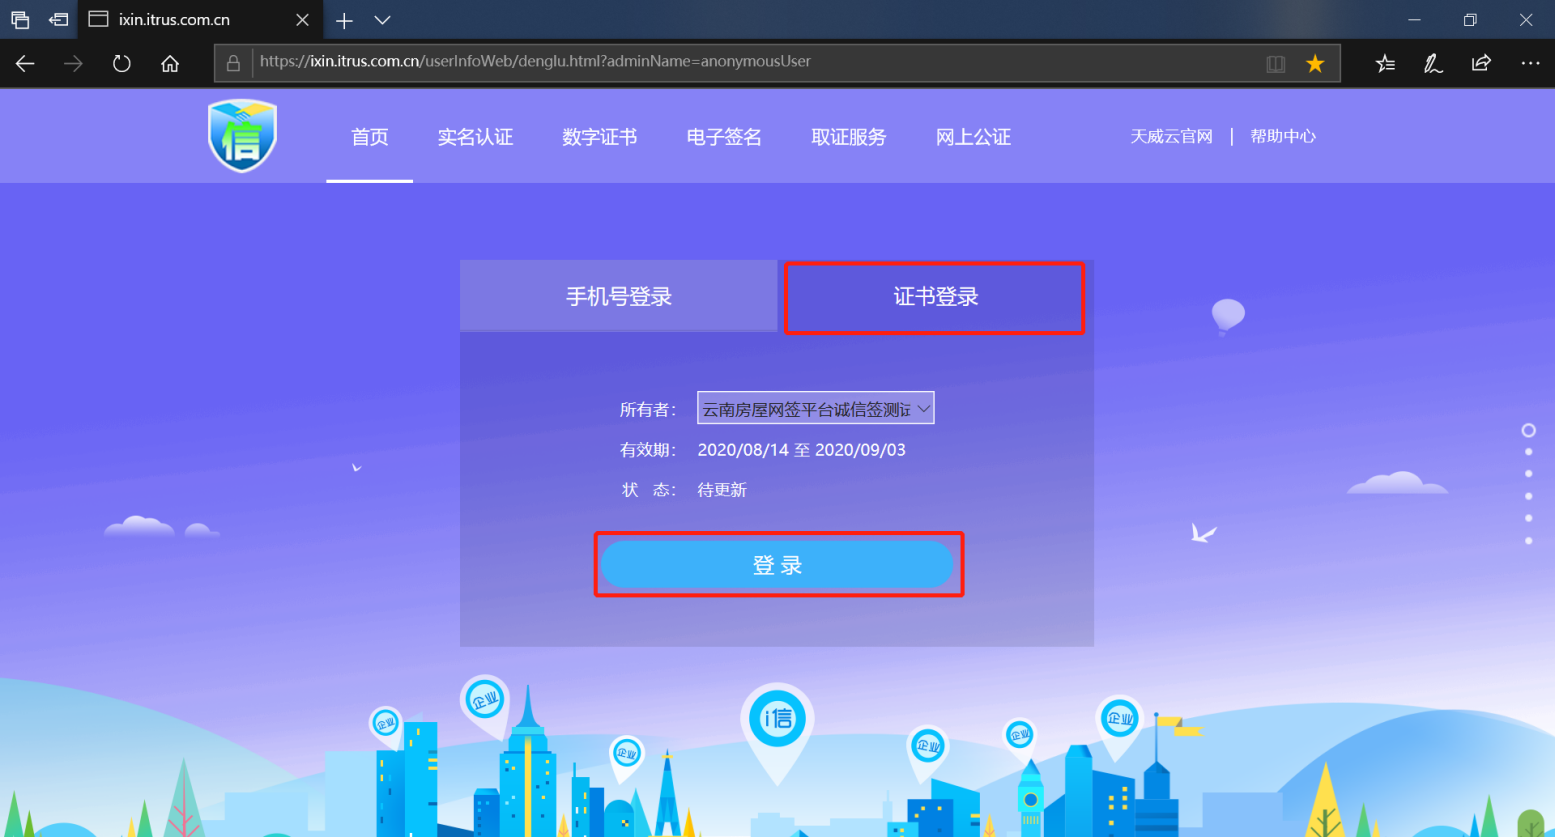Open reading view icon in address bar
This screenshot has width=1555, height=837.
[x=1276, y=64]
